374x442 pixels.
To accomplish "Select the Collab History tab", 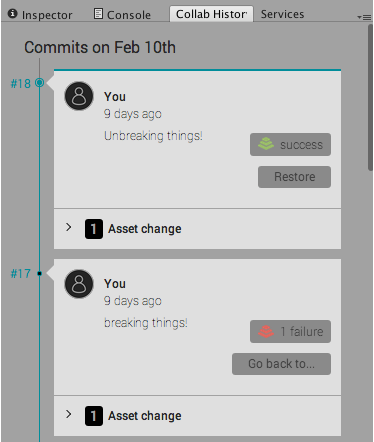I will coord(211,14).
